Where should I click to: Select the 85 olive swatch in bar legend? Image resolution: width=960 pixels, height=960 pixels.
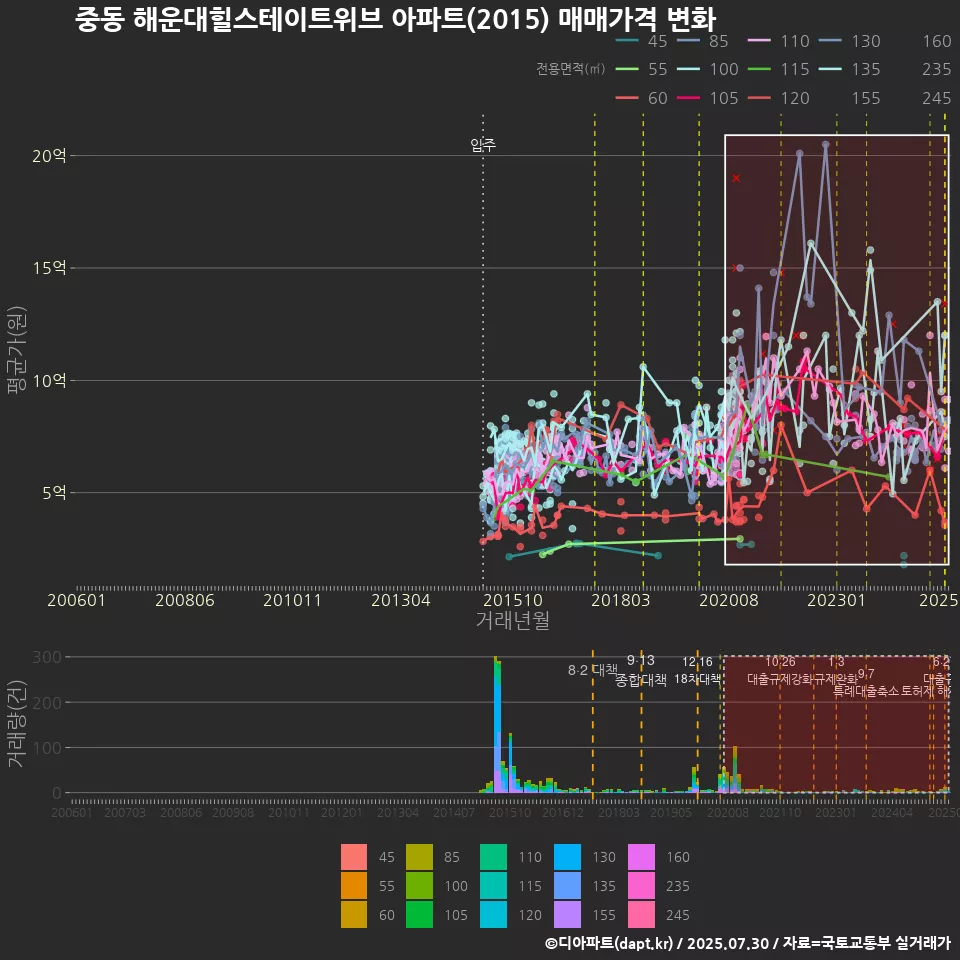click(419, 857)
